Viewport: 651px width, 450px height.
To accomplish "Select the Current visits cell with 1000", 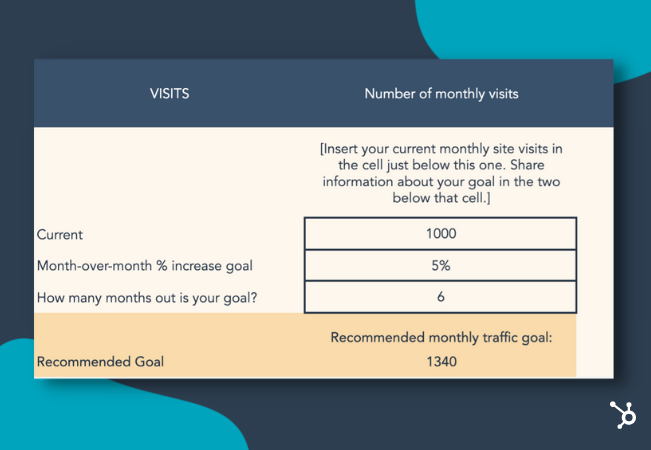I will pyautogui.click(x=441, y=233).
